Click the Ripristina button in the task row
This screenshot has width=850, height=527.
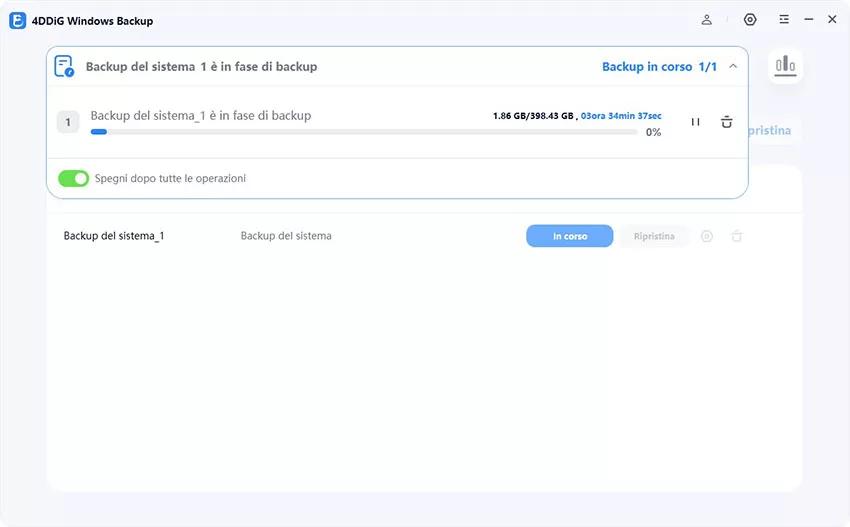[654, 236]
